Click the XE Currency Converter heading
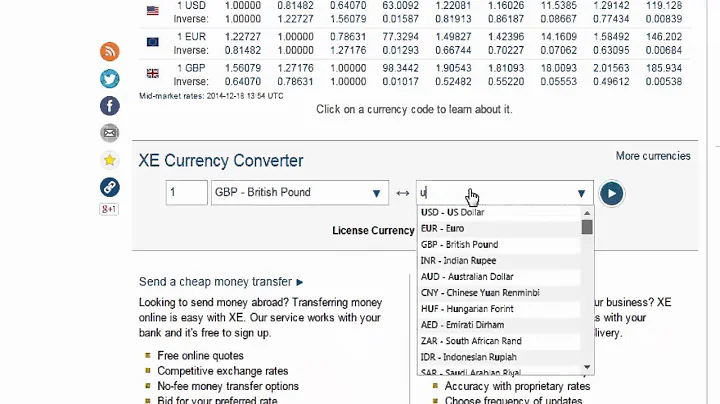 [x=221, y=161]
